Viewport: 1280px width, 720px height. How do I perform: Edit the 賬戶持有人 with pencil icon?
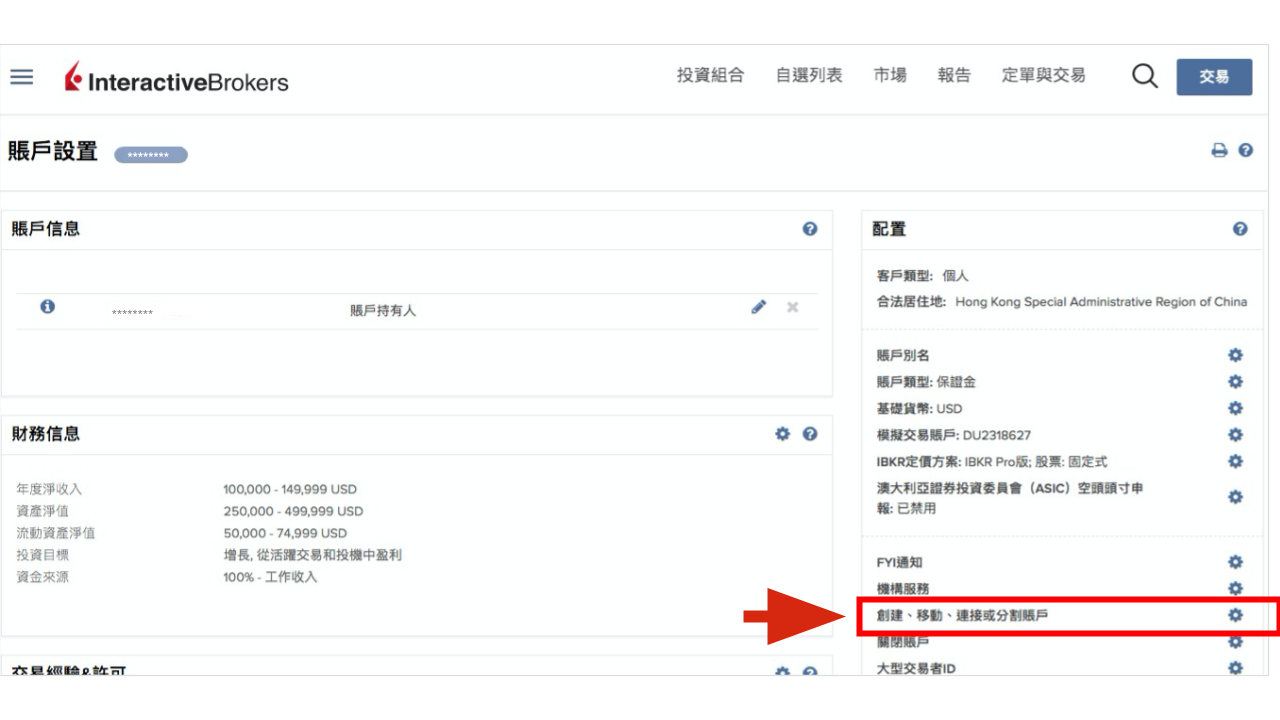[x=759, y=307]
